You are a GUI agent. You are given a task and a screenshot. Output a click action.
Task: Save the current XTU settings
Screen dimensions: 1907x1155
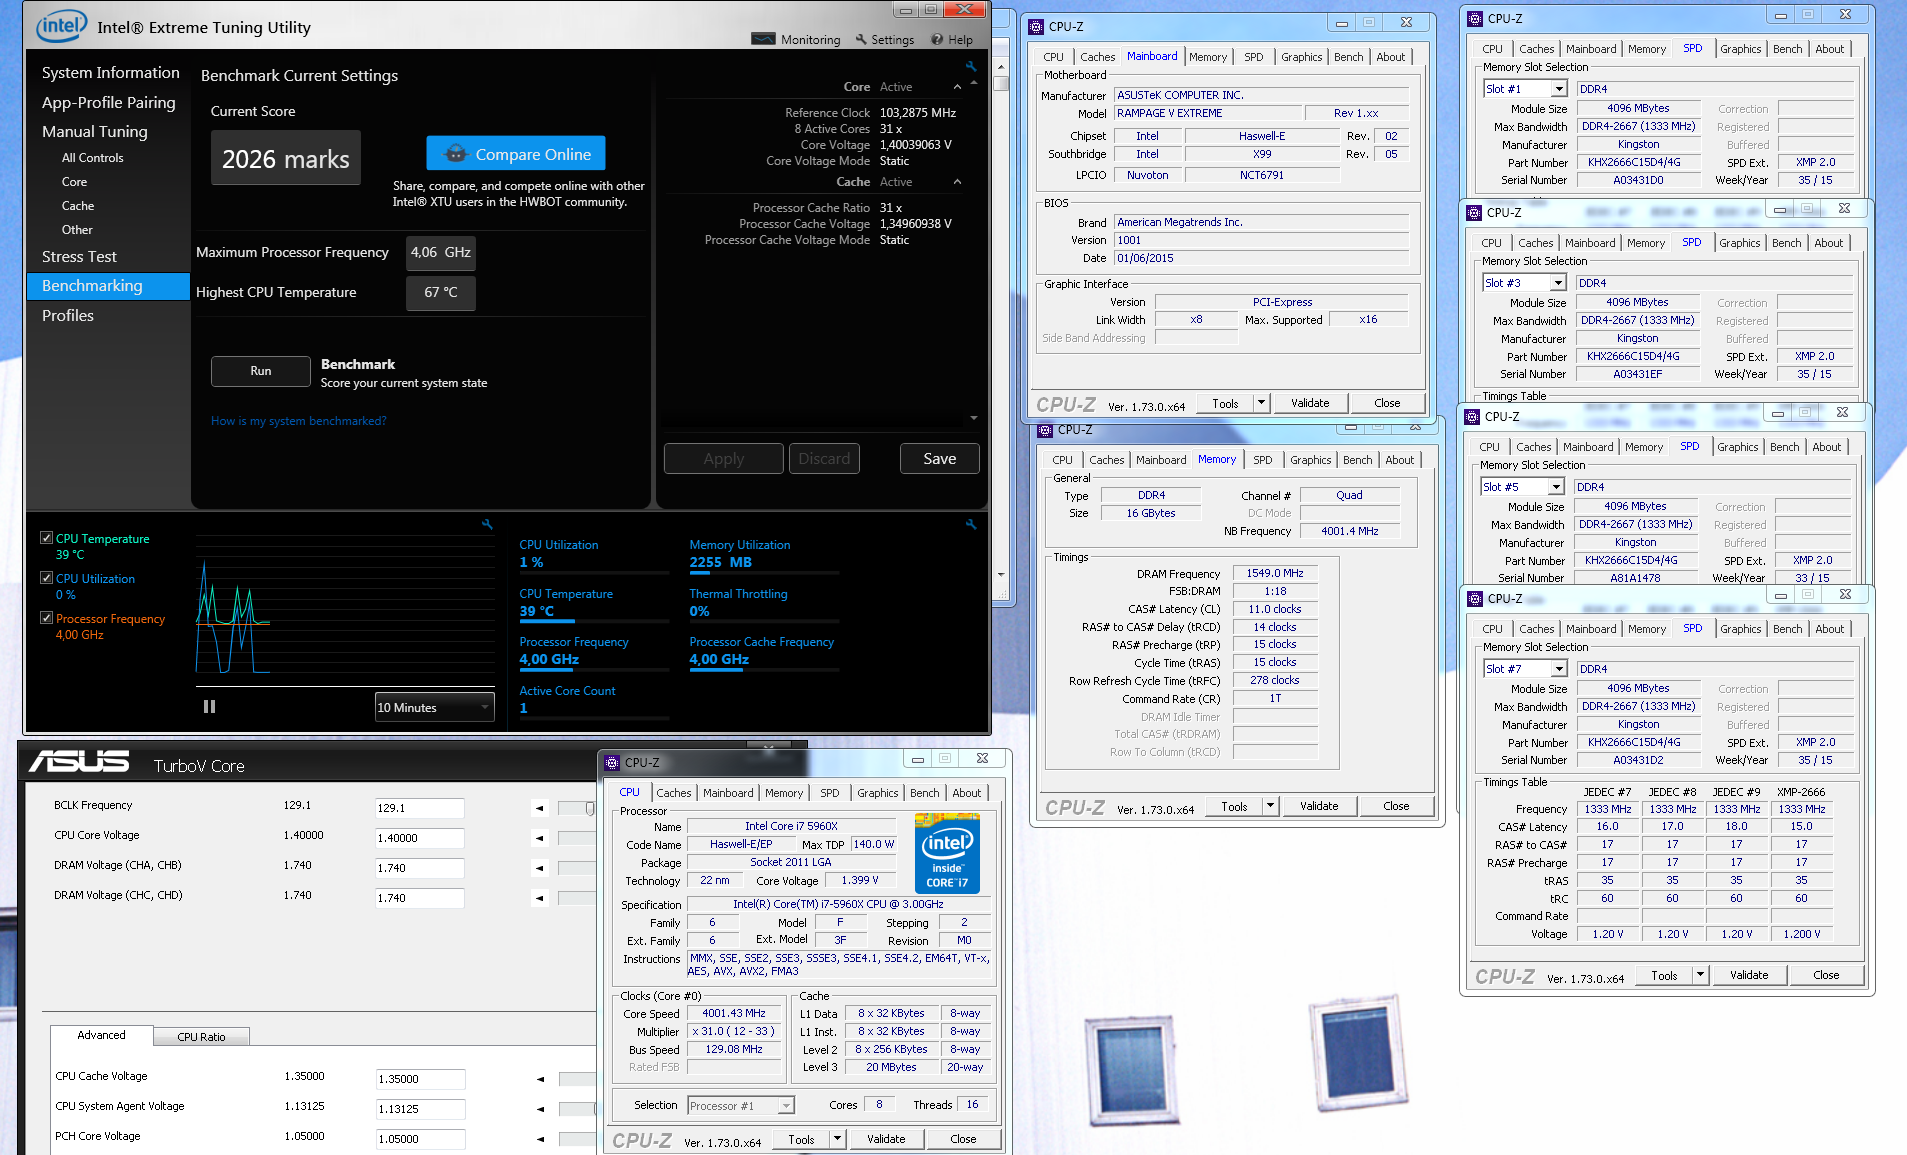[x=939, y=459]
